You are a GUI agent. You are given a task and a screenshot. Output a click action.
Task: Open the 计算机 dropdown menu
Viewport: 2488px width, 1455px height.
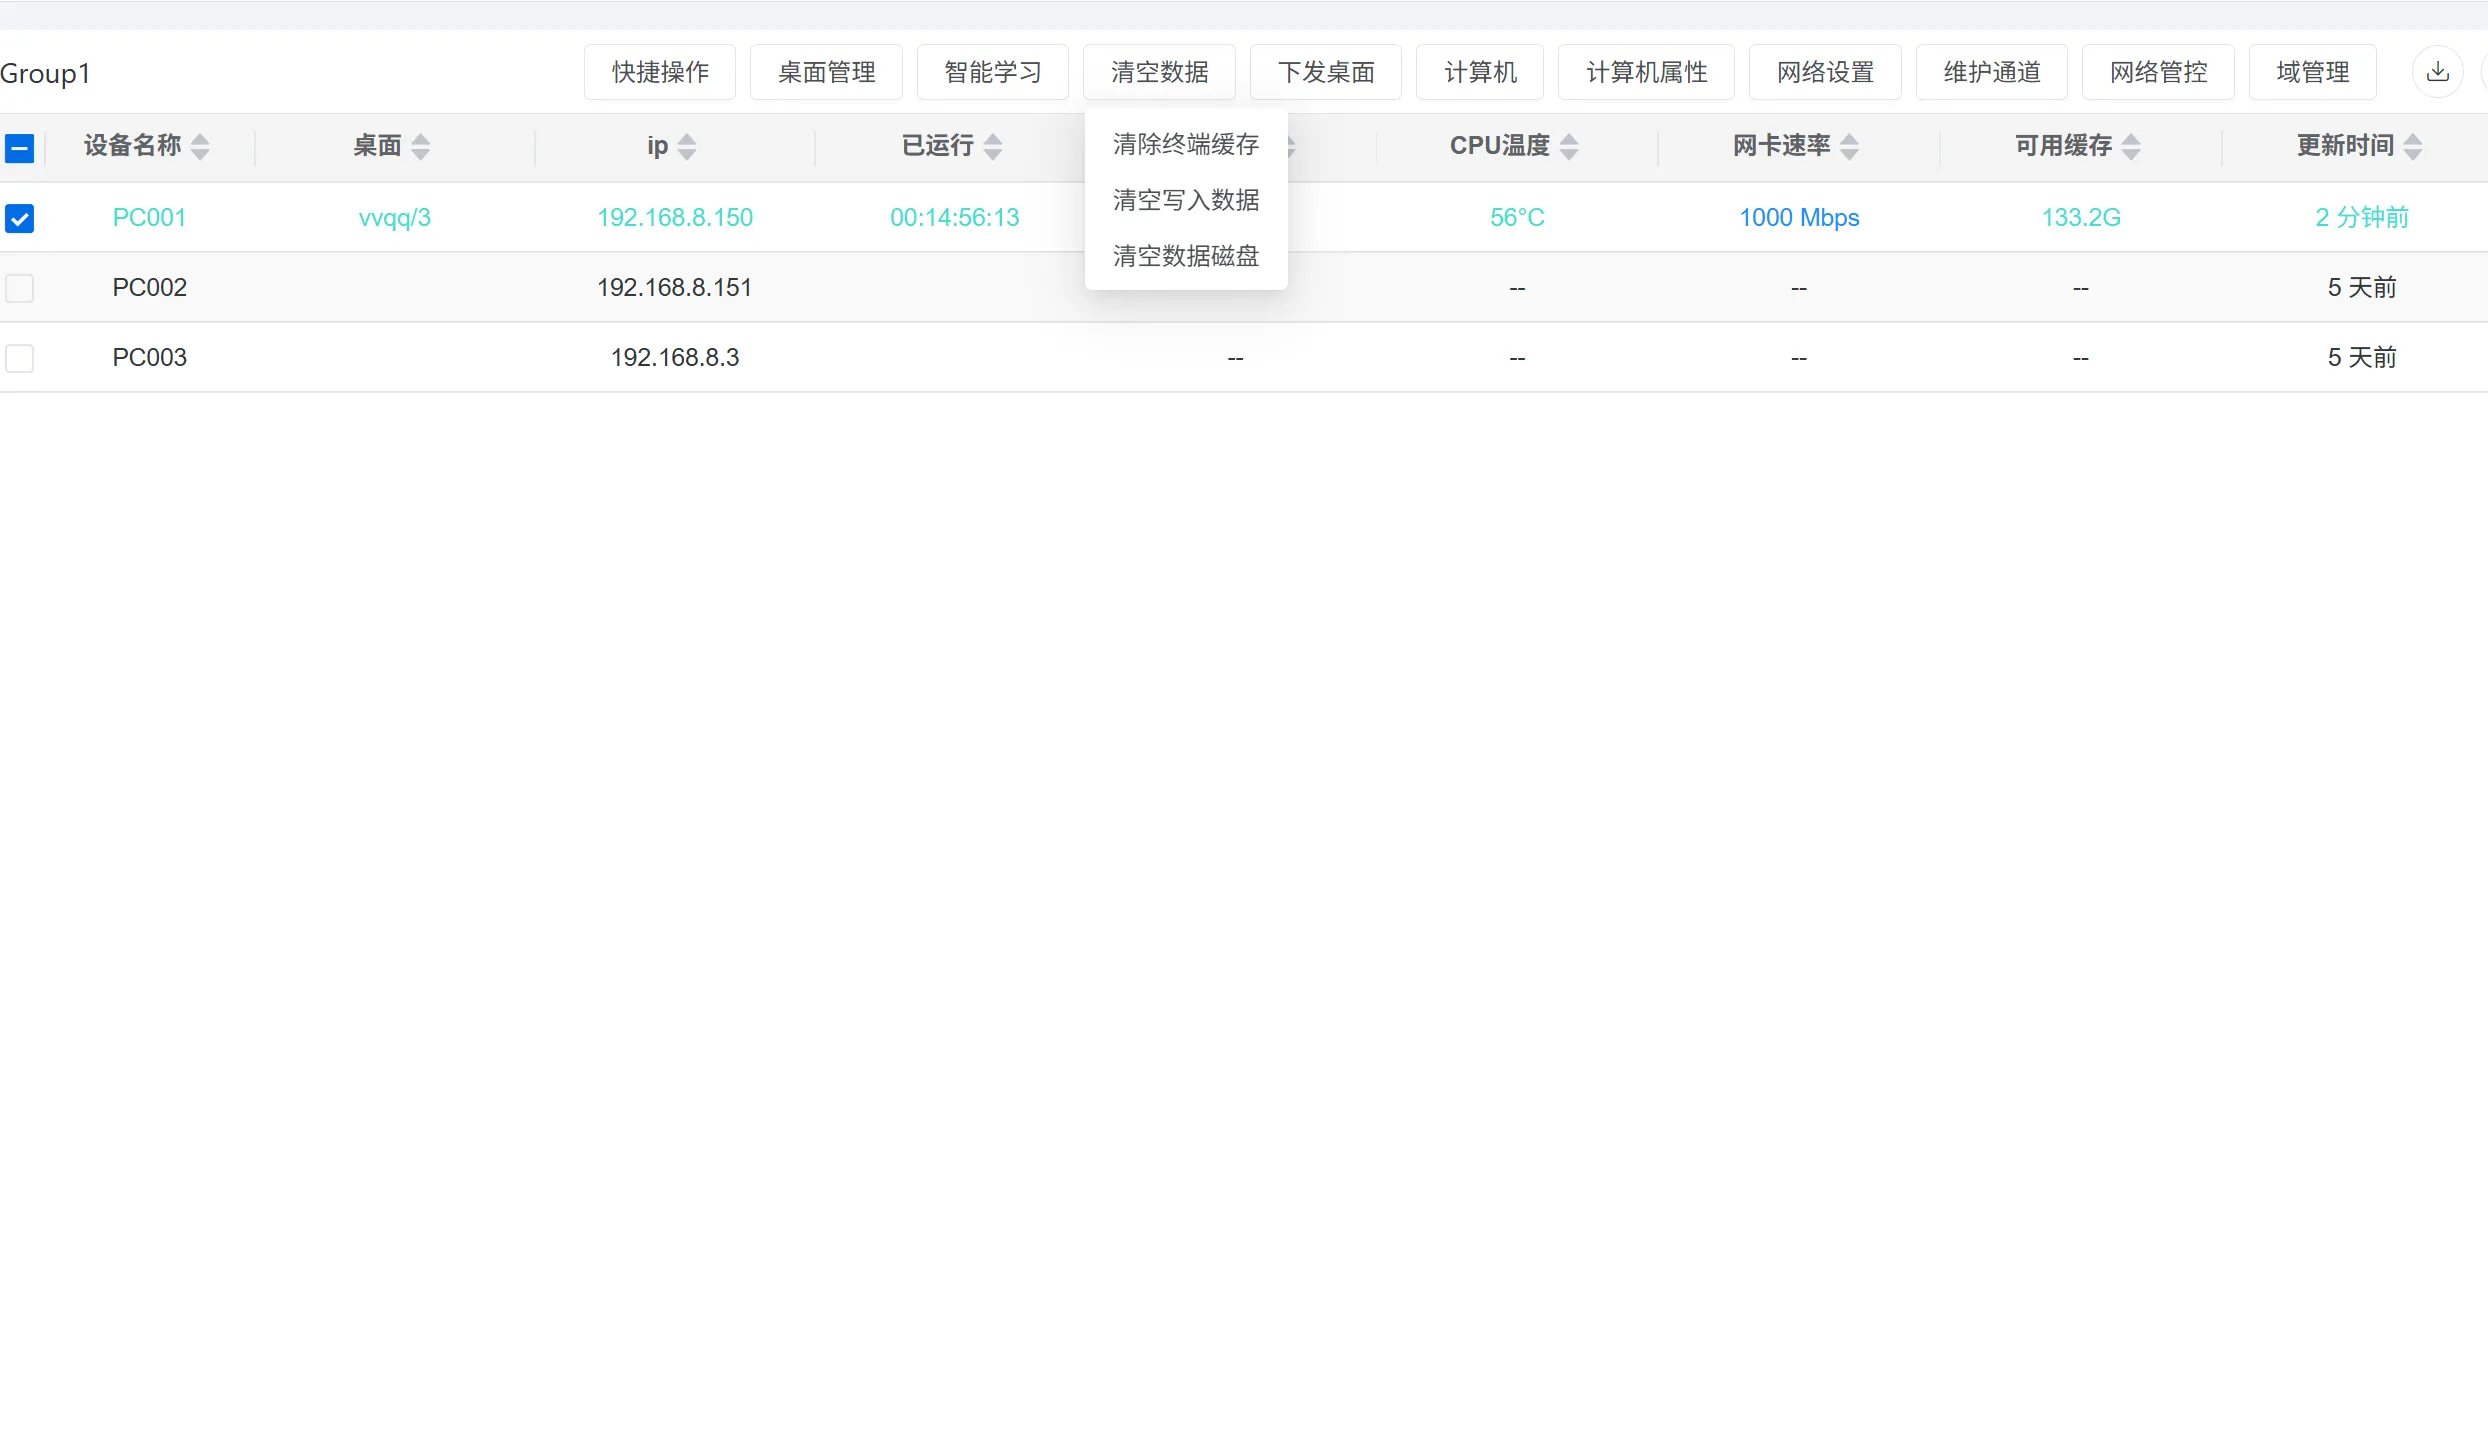pyautogui.click(x=1479, y=71)
